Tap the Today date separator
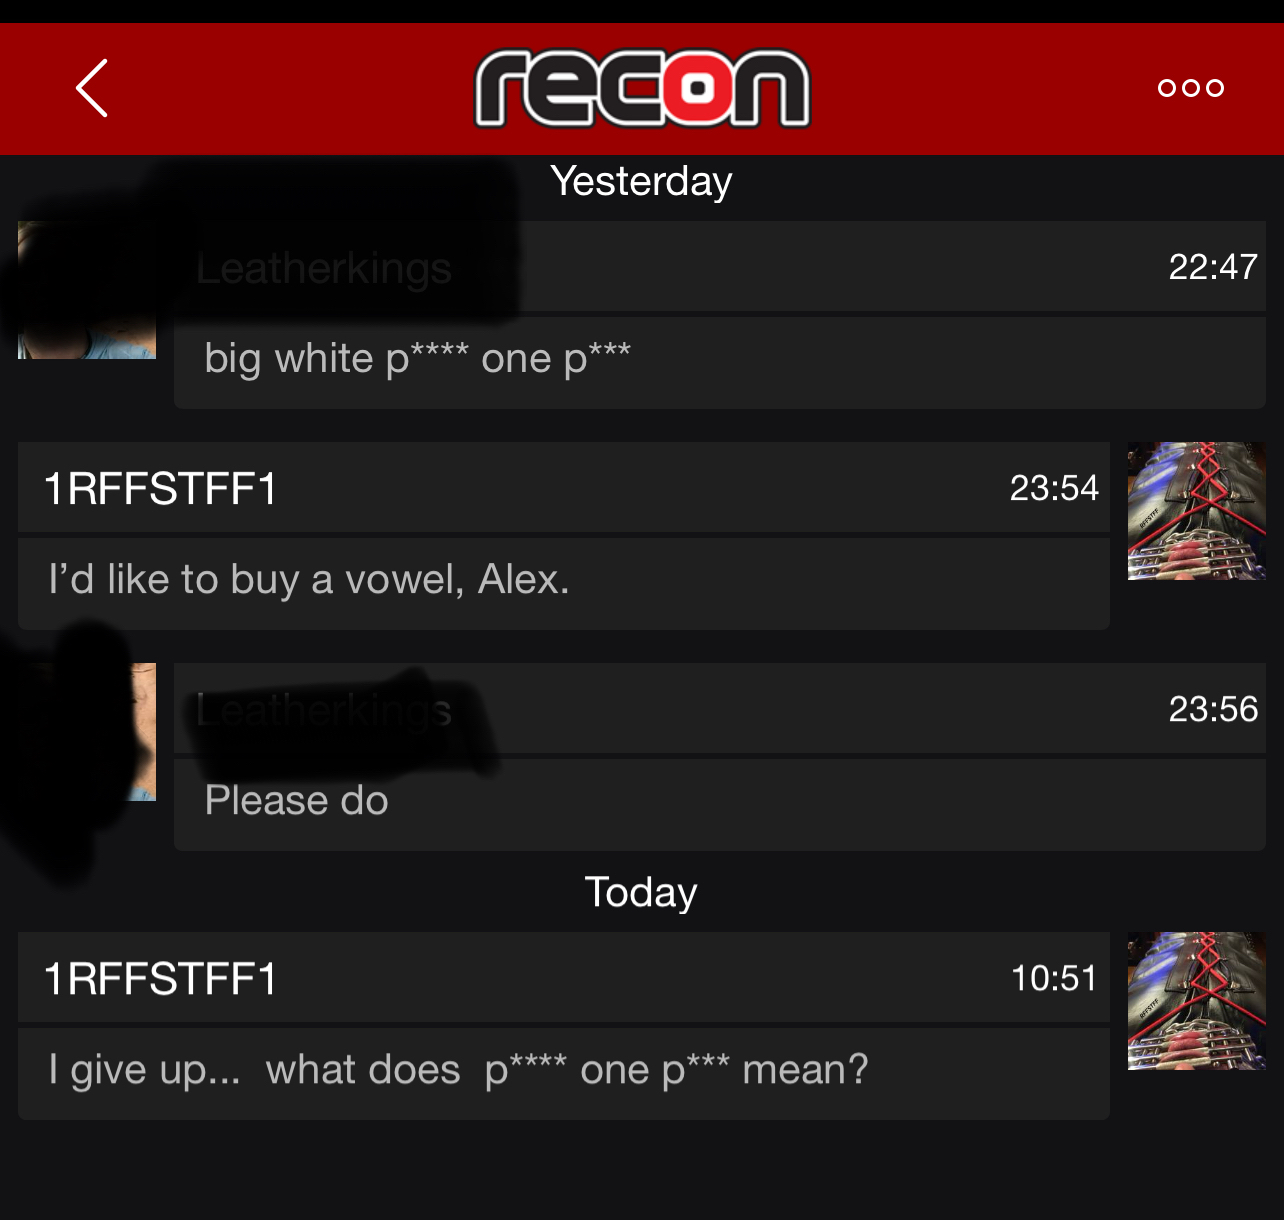1284x1220 pixels. point(641,892)
